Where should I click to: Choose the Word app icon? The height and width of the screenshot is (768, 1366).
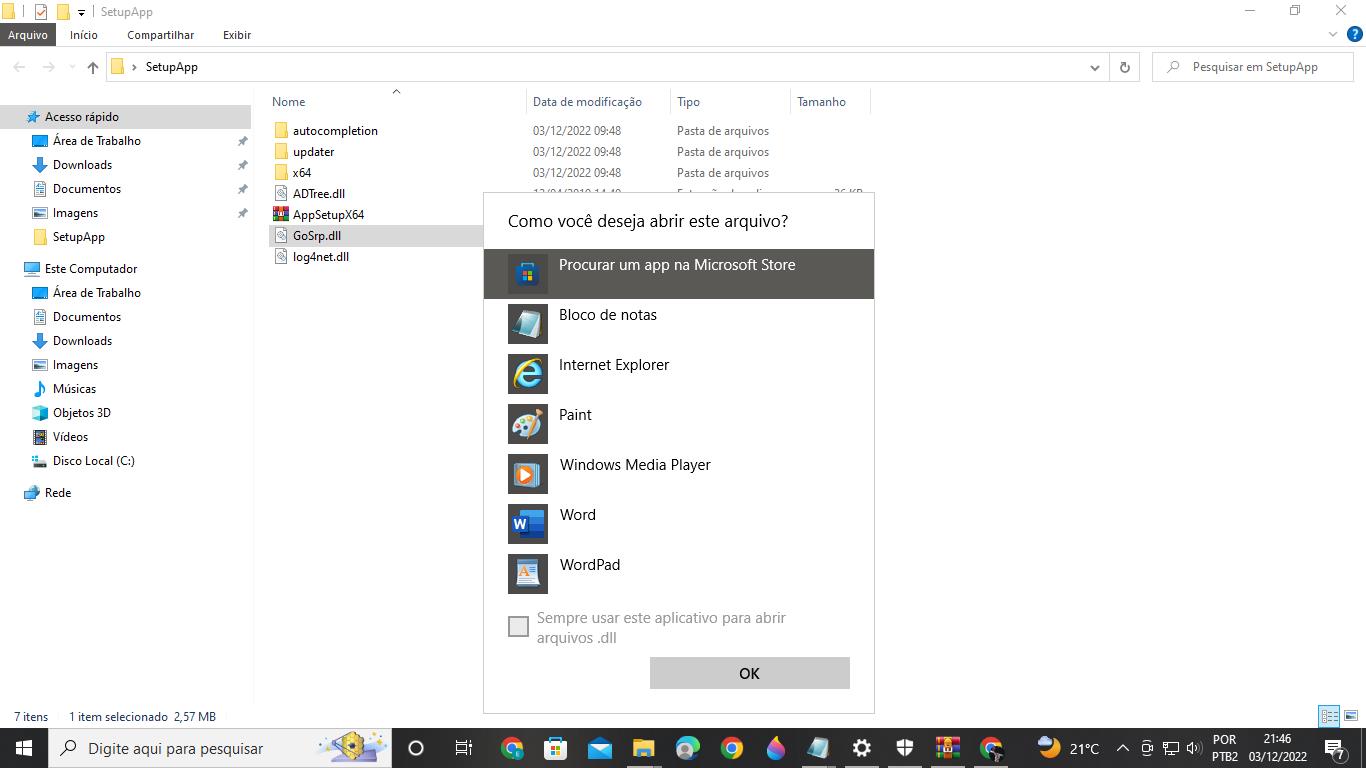(527, 524)
